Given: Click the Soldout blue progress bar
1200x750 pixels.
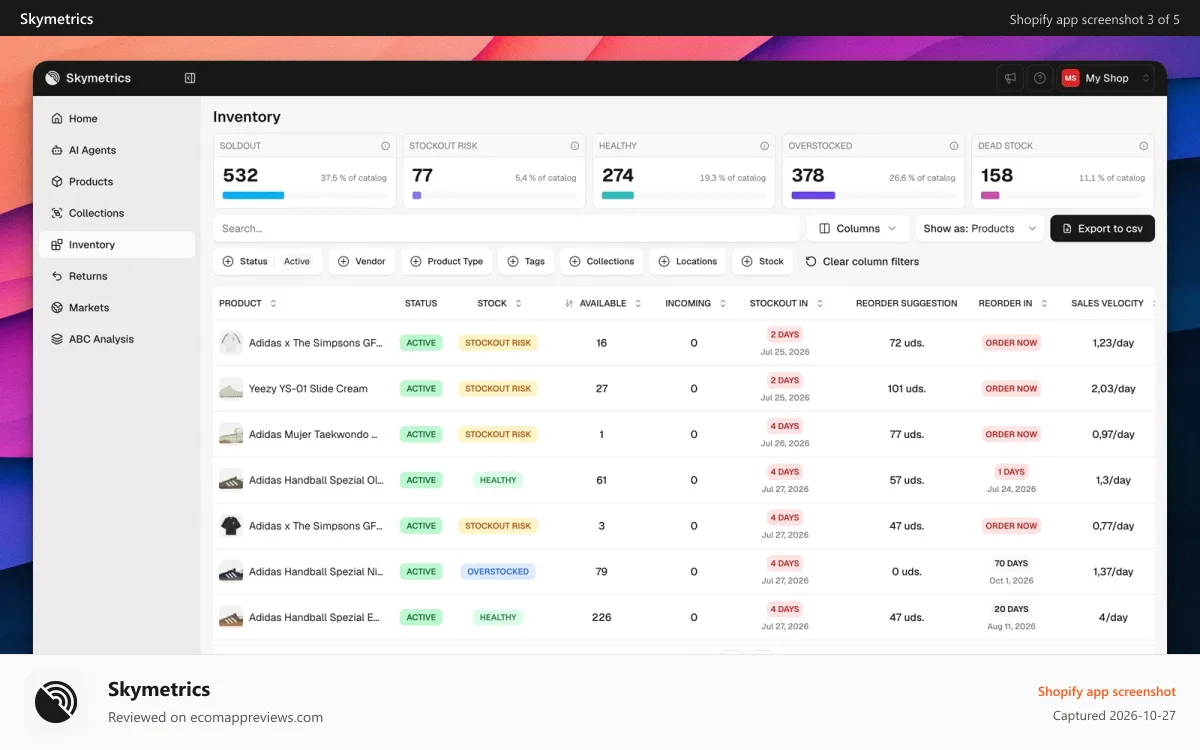Looking at the screenshot, I should click(x=253, y=195).
